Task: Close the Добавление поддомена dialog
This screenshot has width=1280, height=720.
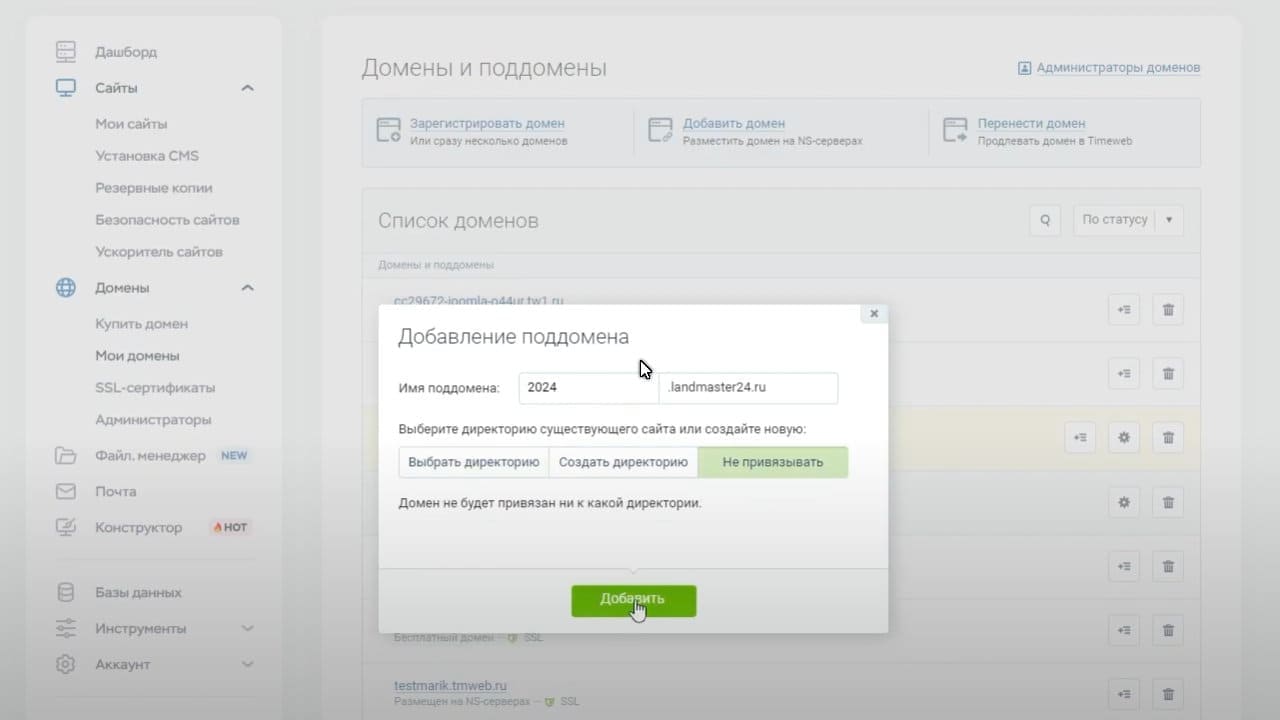Action: point(874,313)
